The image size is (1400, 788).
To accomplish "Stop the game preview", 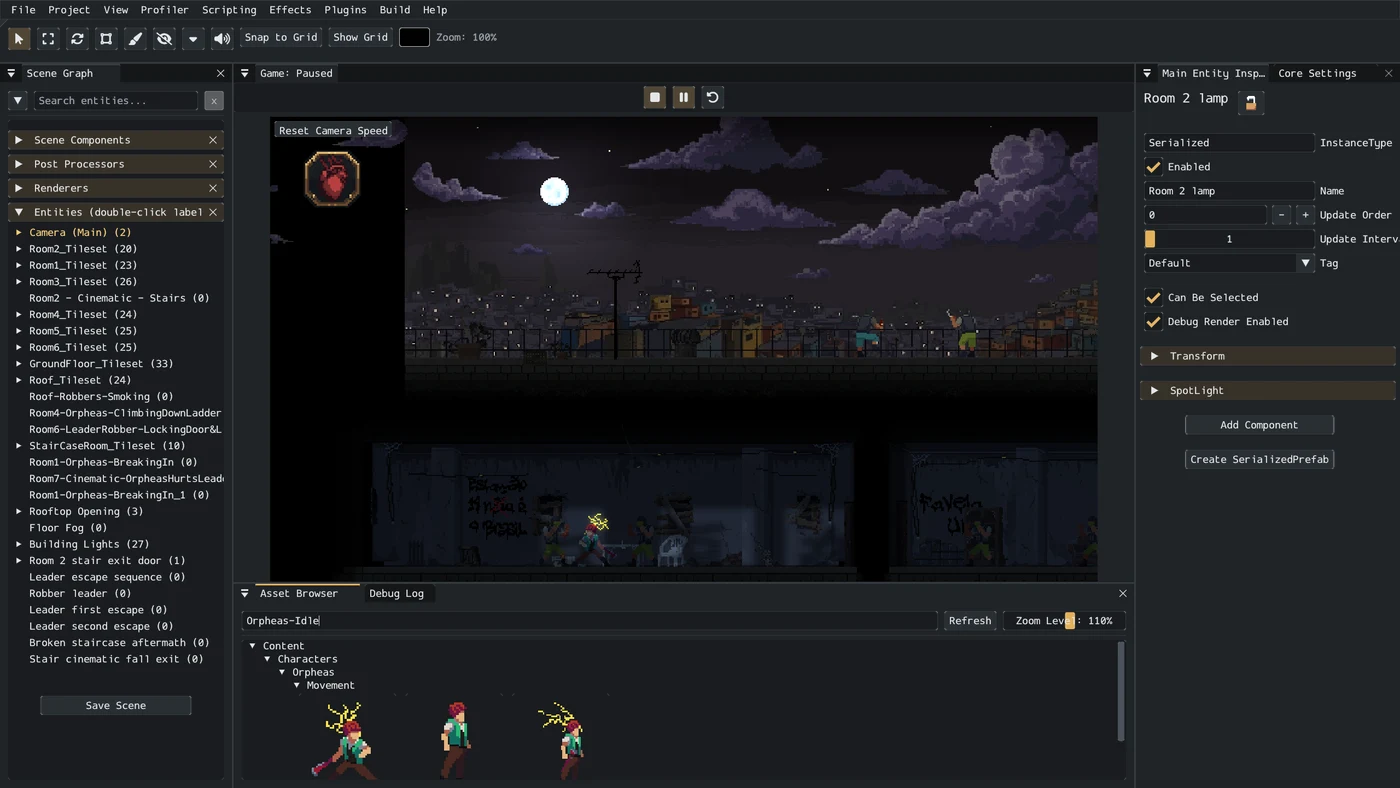I will tap(655, 97).
